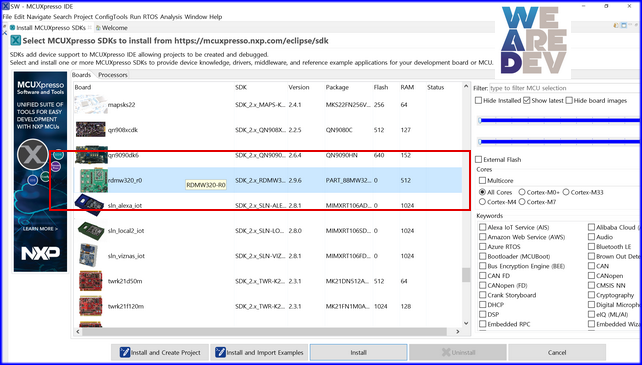The height and width of the screenshot is (365, 642).
Task: Click the board list scroll up arrow
Action: pyautogui.click(x=466, y=86)
